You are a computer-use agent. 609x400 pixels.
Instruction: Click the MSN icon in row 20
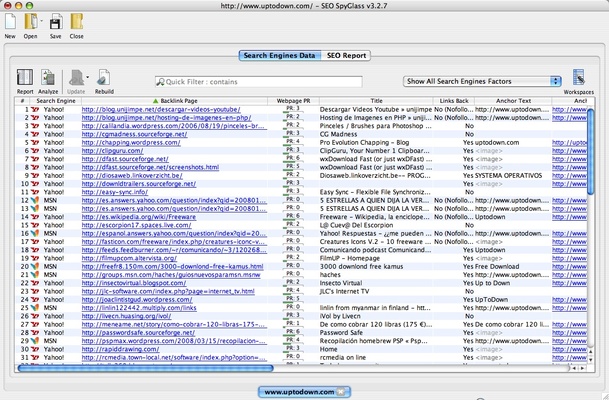[35, 266]
